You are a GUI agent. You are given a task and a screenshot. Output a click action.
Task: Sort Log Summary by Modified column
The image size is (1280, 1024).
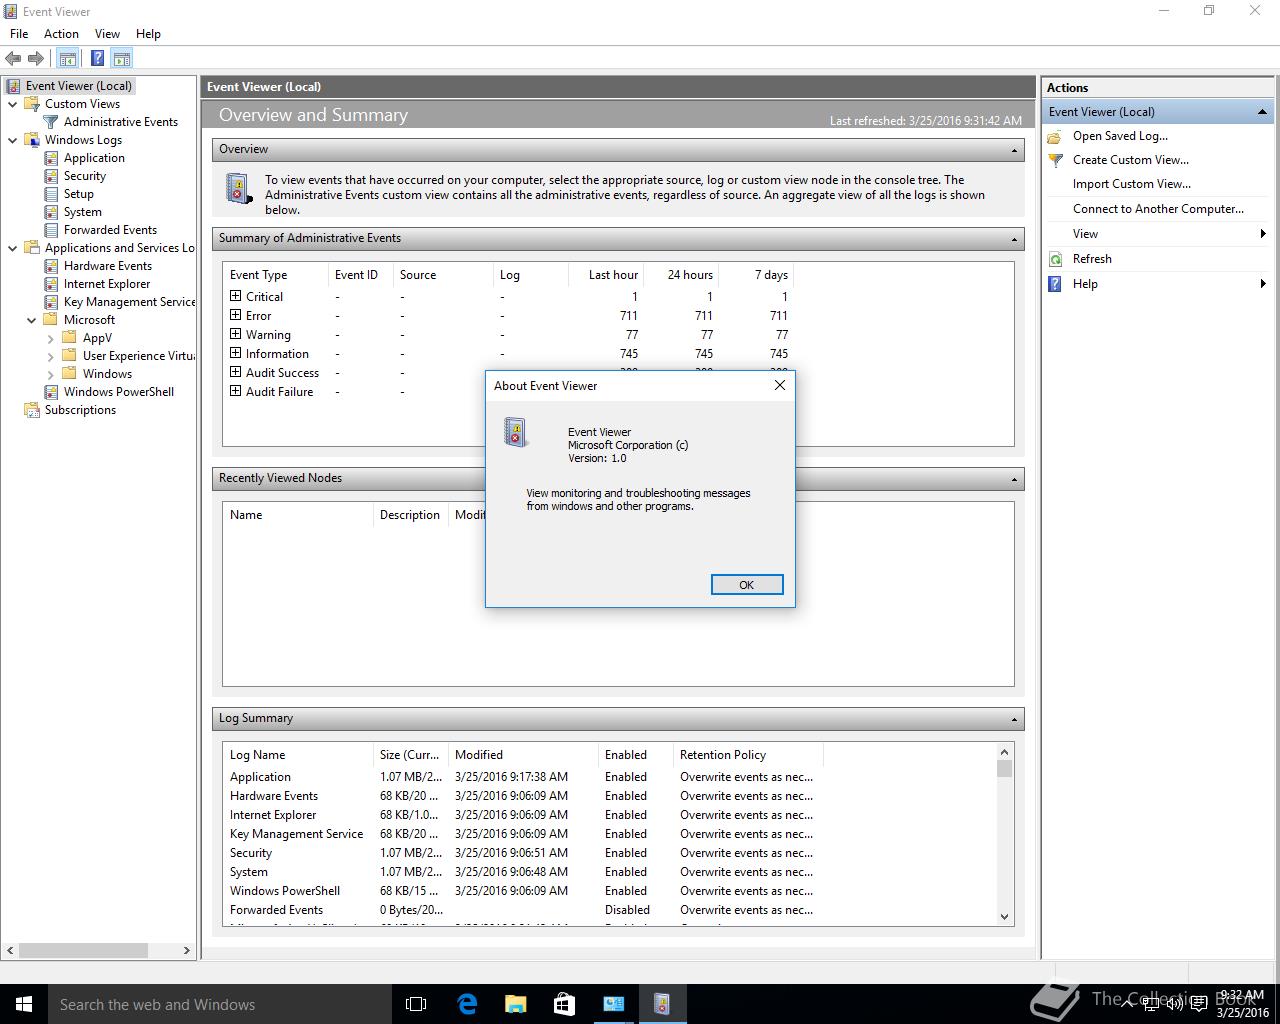522,755
